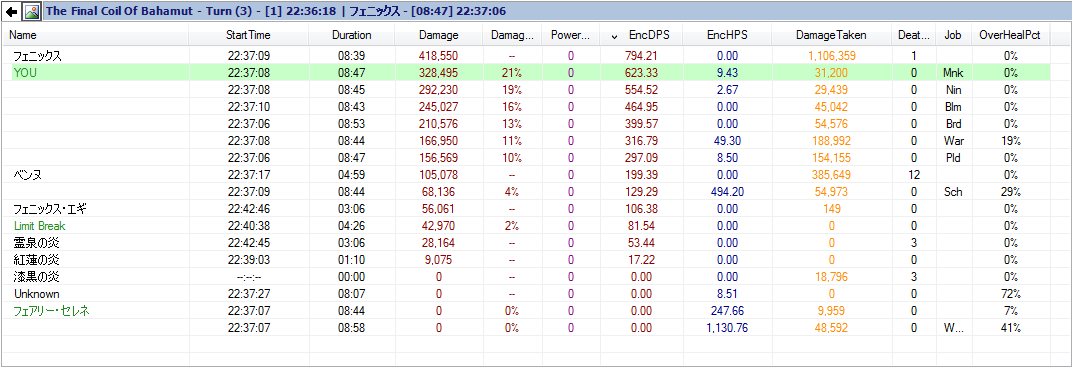1073x372 pixels.
Task: Click EncHPS value 247.66
Action: (x=727, y=311)
